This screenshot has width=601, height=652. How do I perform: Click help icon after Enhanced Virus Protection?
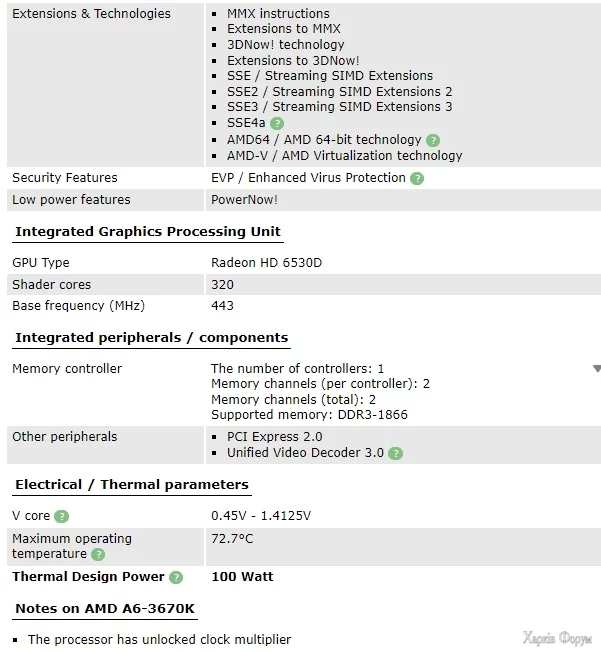point(417,178)
